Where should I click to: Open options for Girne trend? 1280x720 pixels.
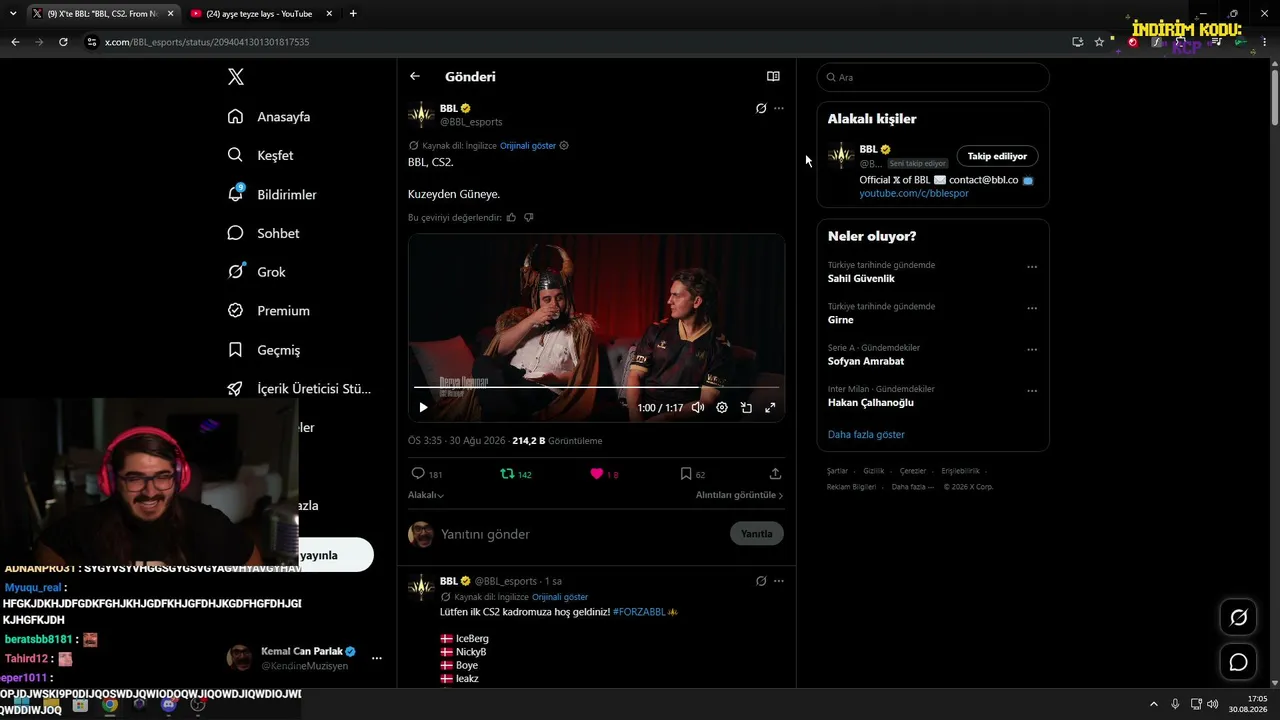tap(1032, 308)
